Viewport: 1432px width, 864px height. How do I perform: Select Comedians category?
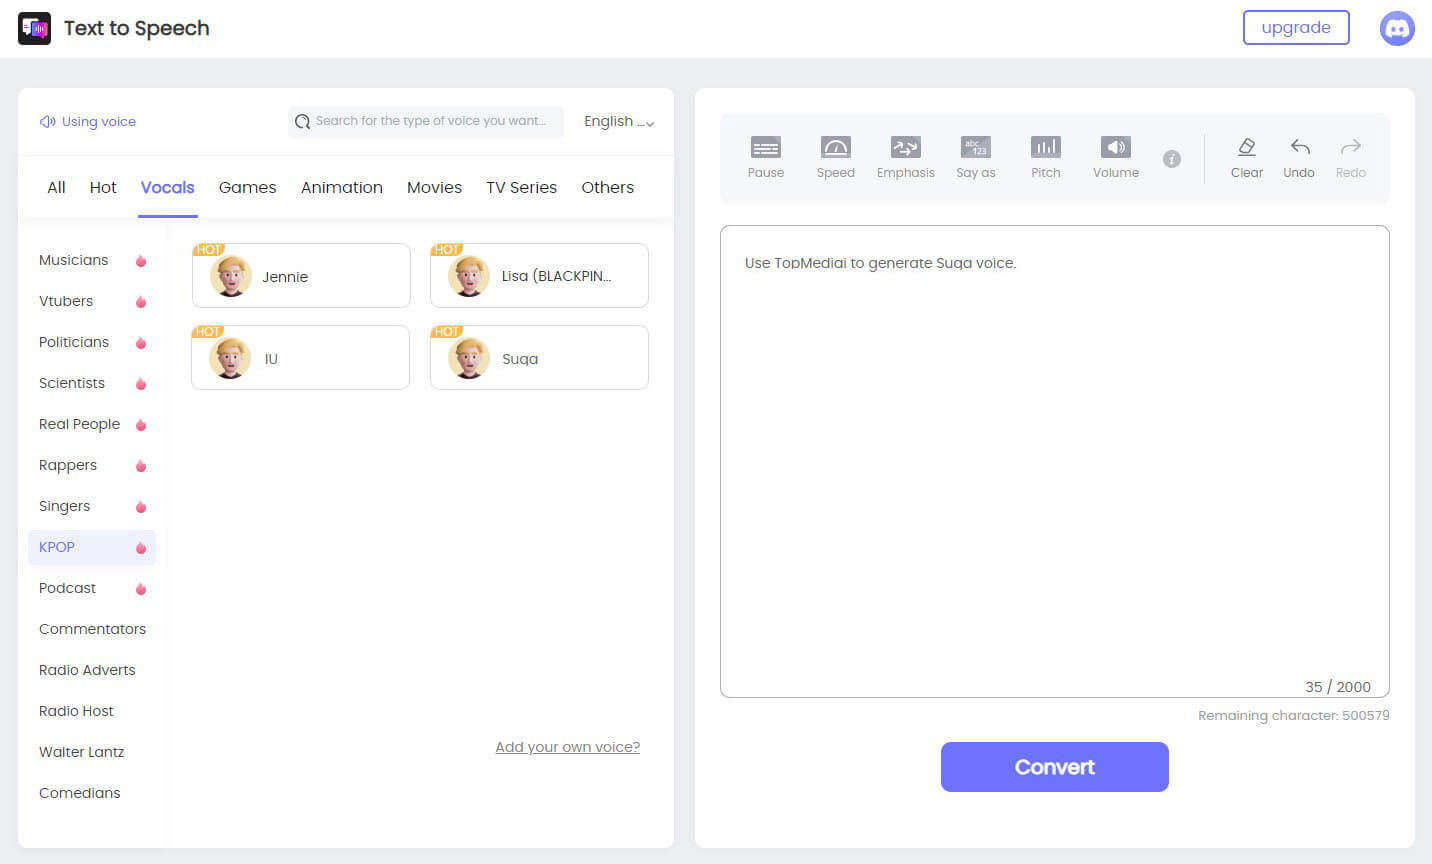click(x=79, y=793)
